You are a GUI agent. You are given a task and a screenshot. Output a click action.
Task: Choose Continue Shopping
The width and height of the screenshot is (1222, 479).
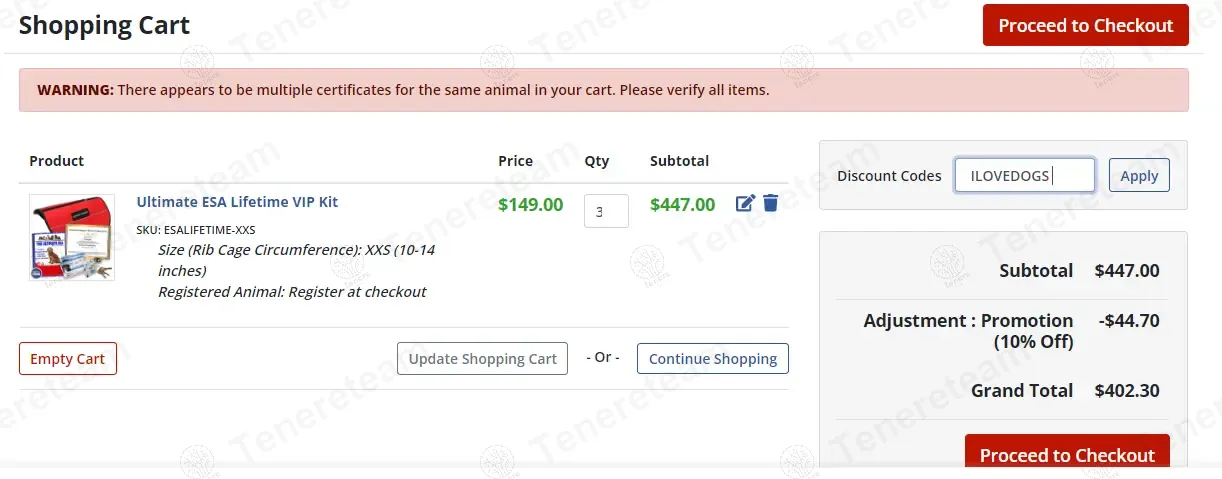click(x=713, y=359)
